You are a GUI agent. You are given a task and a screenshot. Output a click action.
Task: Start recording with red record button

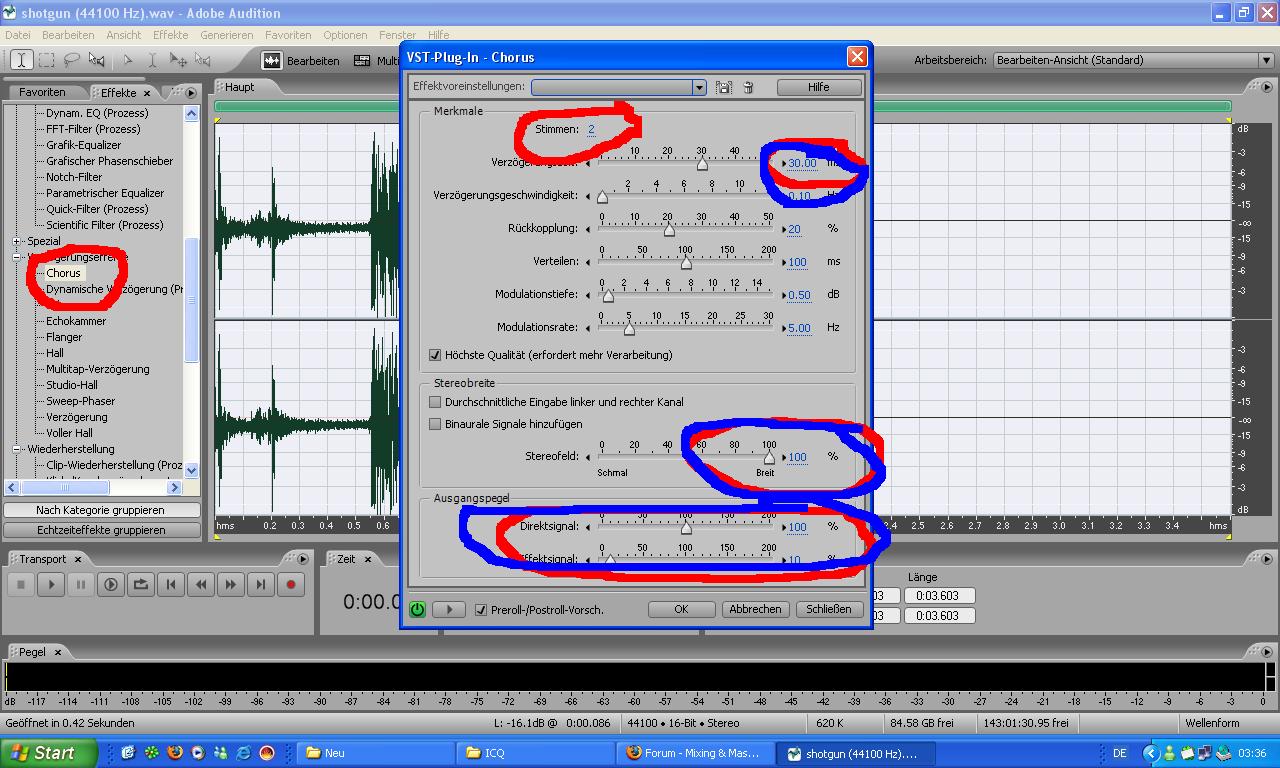click(x=291, y=585)
